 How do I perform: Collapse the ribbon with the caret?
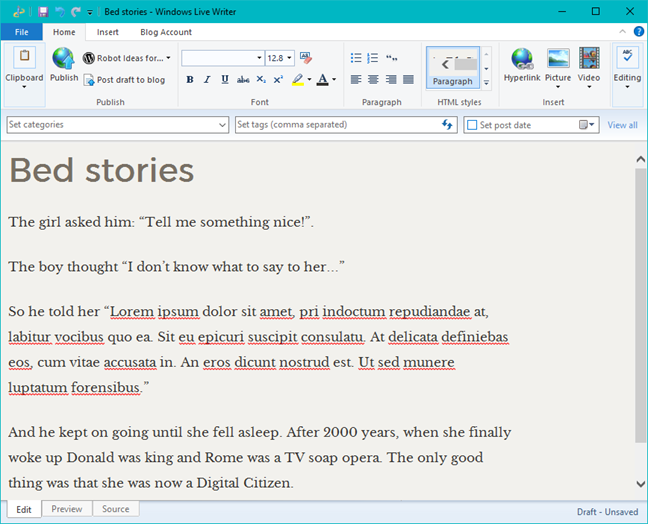pos(622,31)
